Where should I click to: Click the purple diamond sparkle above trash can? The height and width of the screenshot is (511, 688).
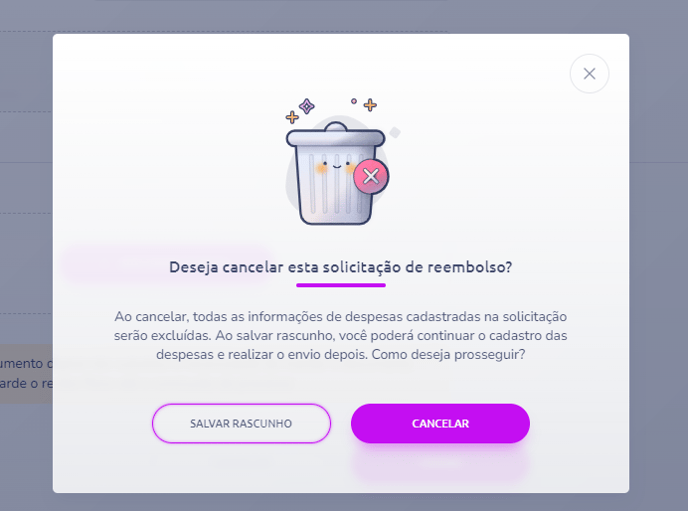(x=307, y=106)
